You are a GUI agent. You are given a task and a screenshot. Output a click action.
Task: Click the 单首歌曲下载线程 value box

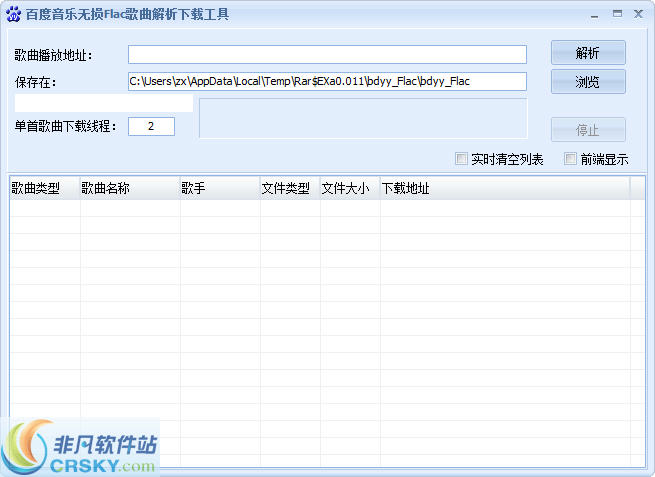(x=151, y=126)
